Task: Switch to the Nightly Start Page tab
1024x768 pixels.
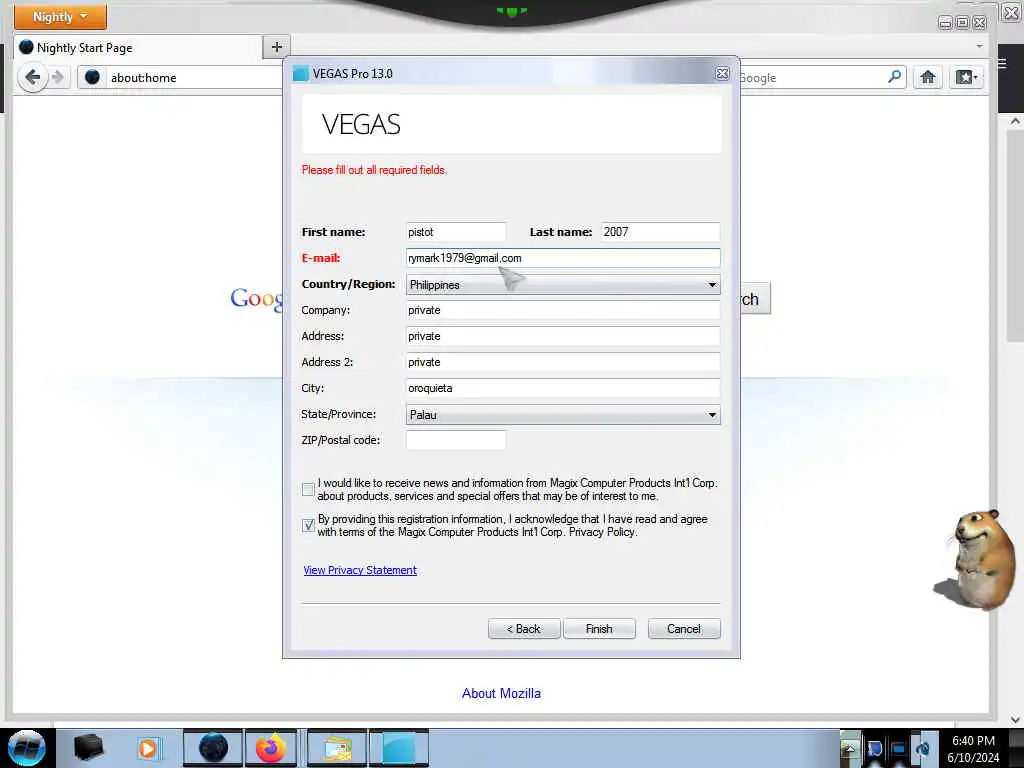Action: click(x=138, y=48)
